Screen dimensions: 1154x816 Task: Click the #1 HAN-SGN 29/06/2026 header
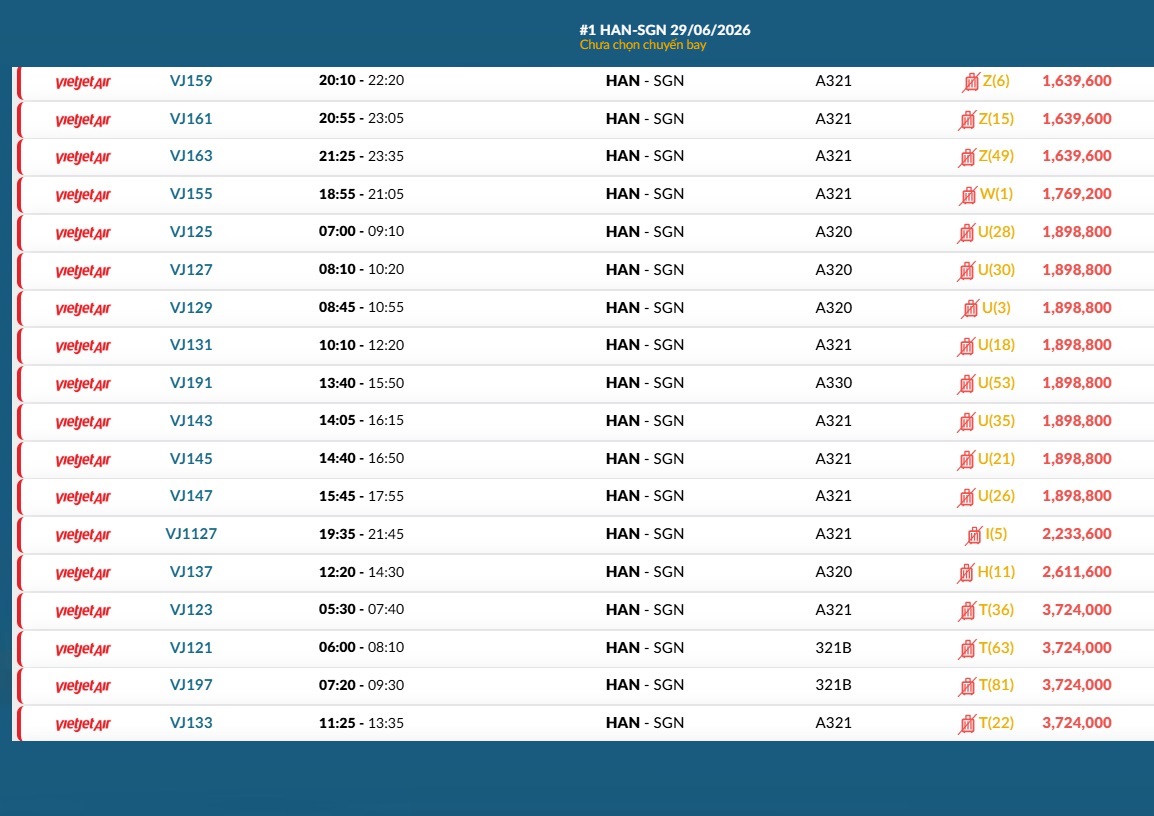665,30
